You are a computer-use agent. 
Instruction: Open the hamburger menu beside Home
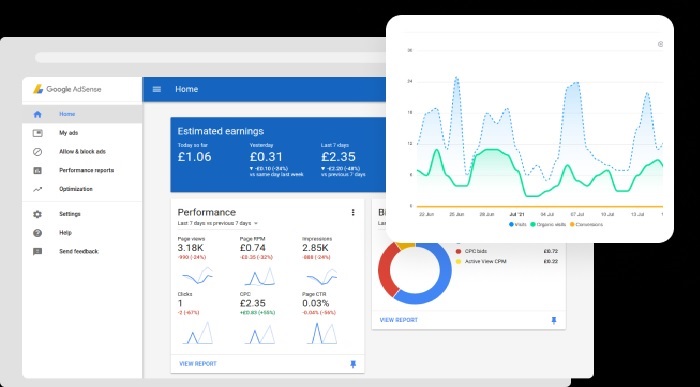[x=157, y=89]
